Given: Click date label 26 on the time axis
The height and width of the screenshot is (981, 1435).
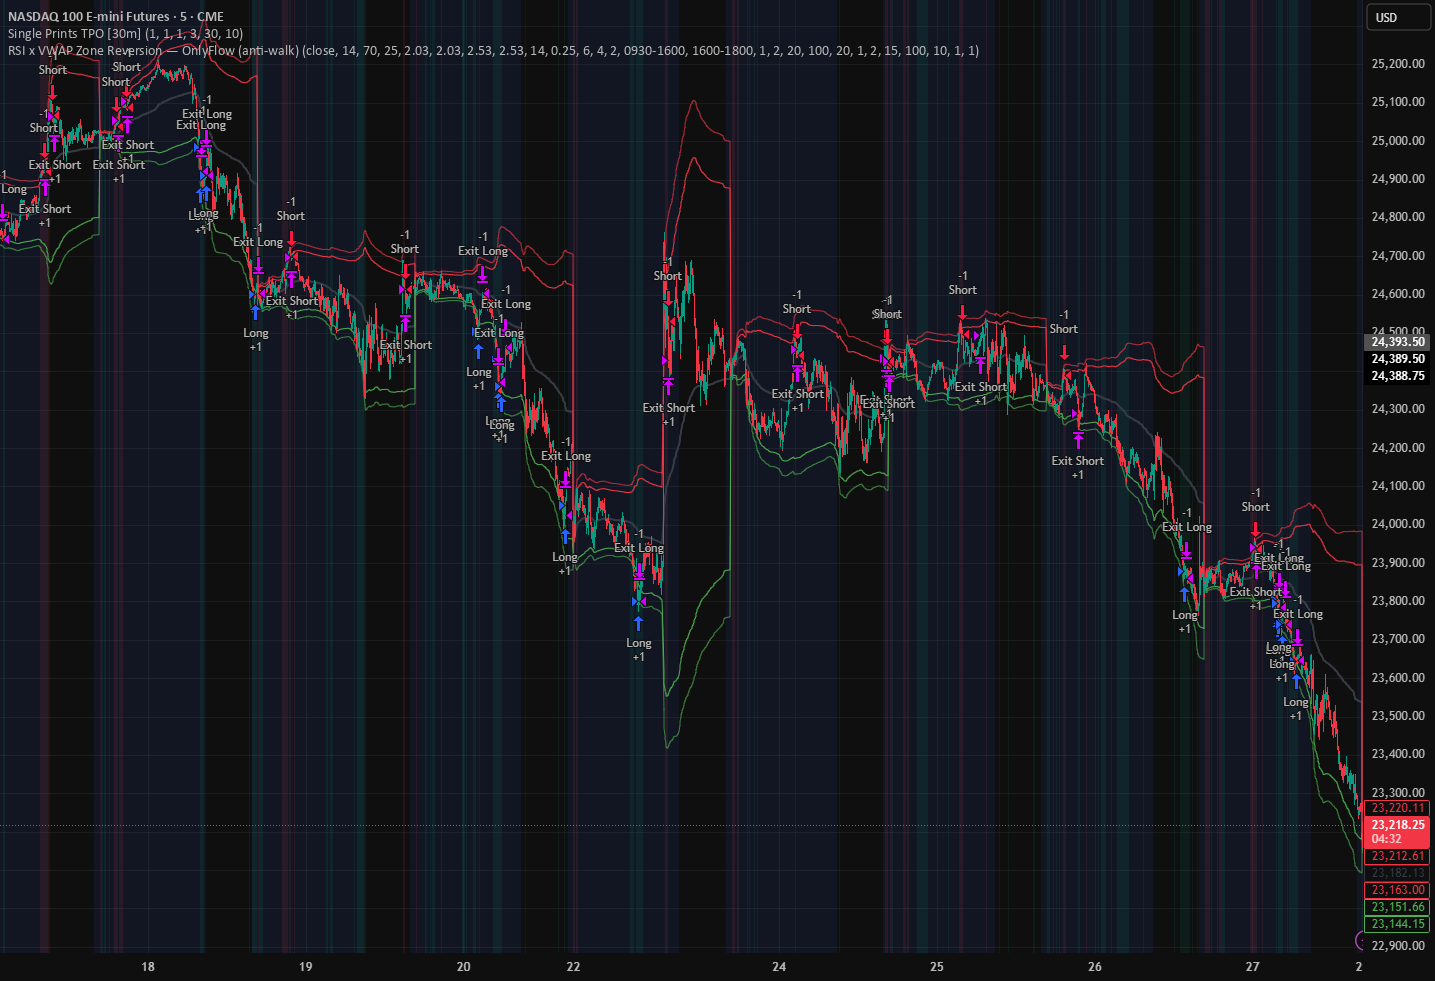Looking at the screenshot, I should coord(1095,967).
